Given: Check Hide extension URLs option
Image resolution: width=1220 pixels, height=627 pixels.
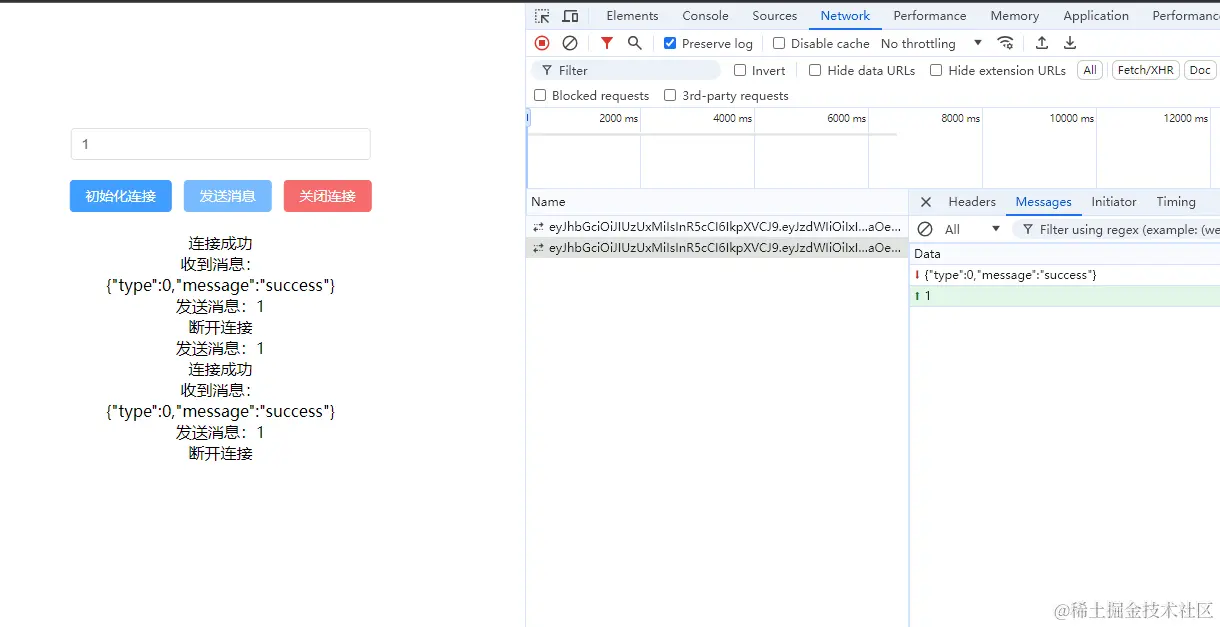Looking at the screenshot, I should (936, 70).
